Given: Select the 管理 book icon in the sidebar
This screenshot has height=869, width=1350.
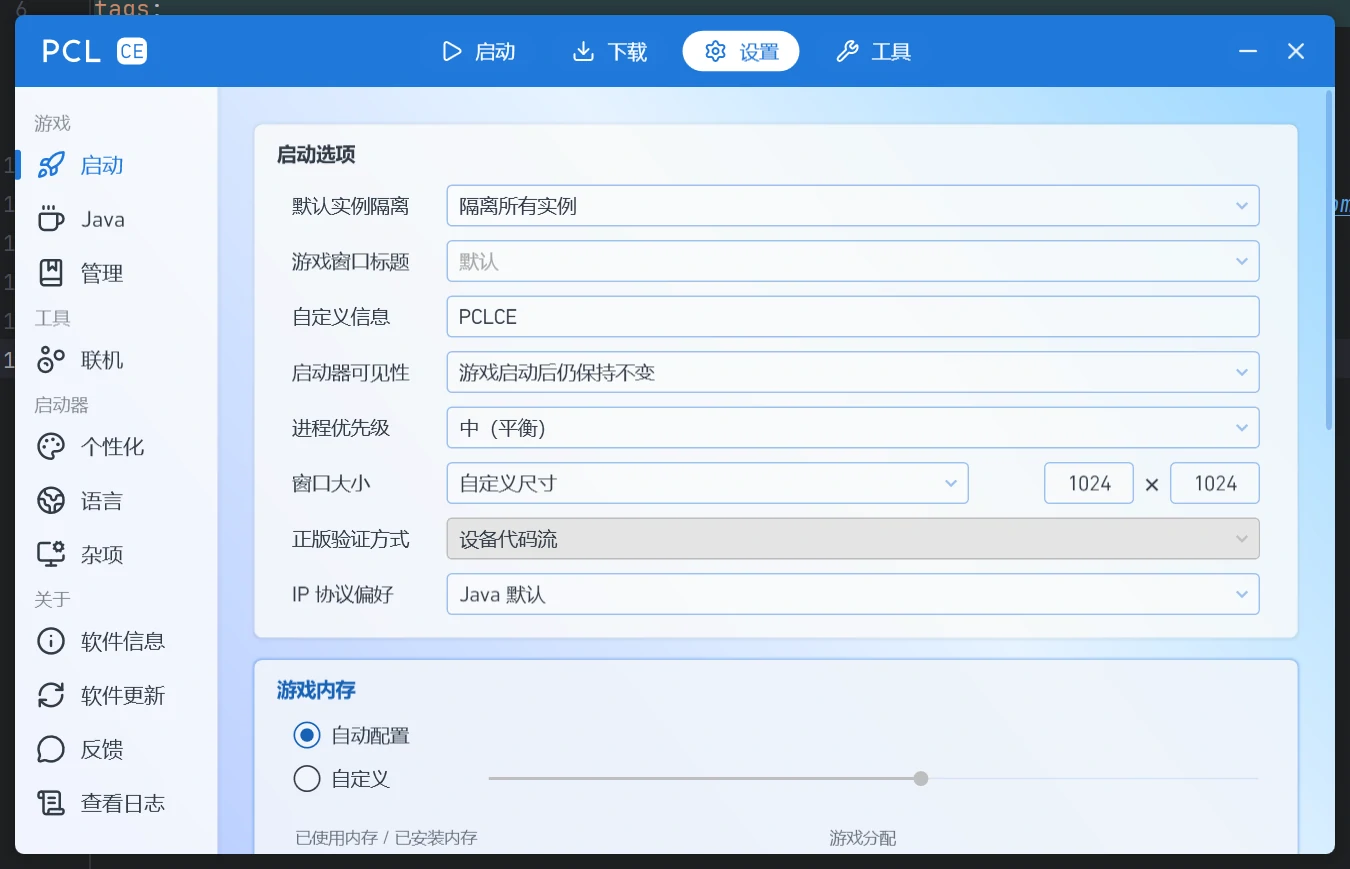Looking at the screenshot, I should (51, 273).
